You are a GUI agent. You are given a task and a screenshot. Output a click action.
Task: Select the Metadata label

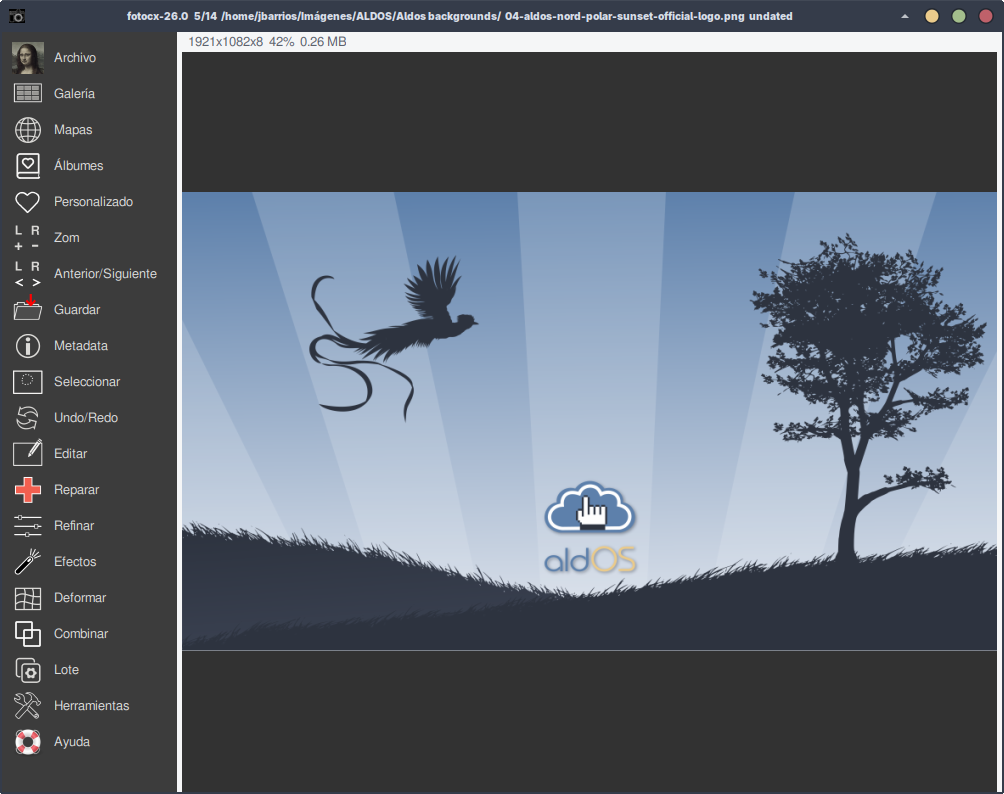[x=81, y=346]
